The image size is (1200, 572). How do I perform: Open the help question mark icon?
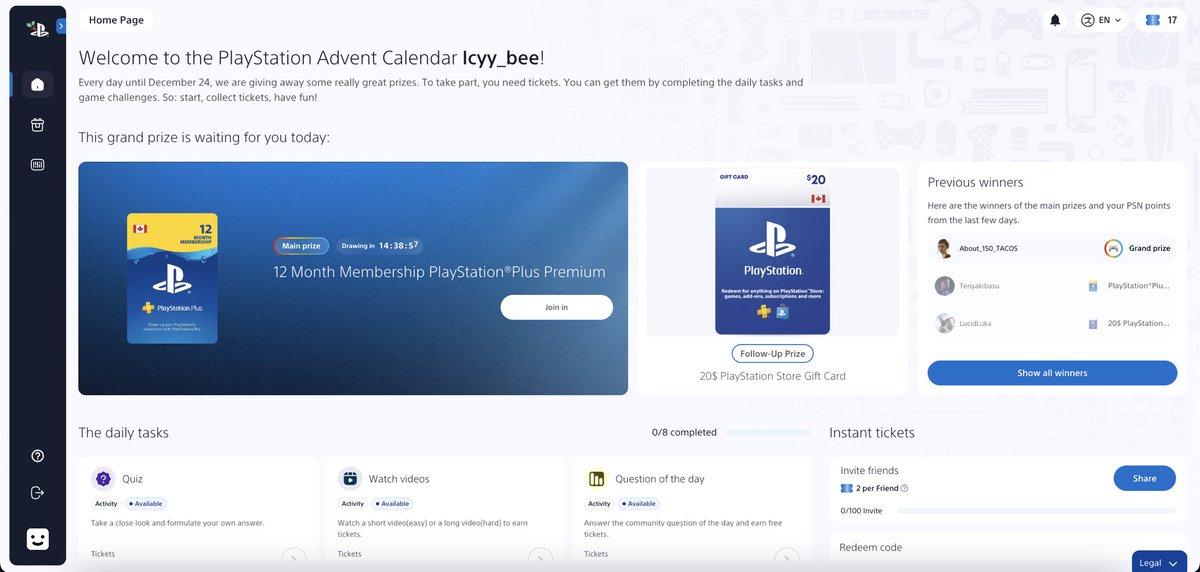37,456
